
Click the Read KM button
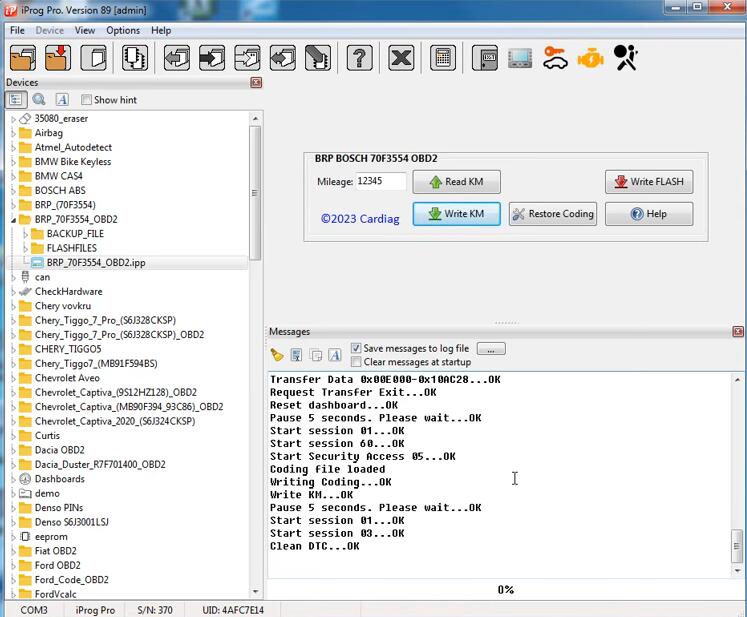point(456,182)
